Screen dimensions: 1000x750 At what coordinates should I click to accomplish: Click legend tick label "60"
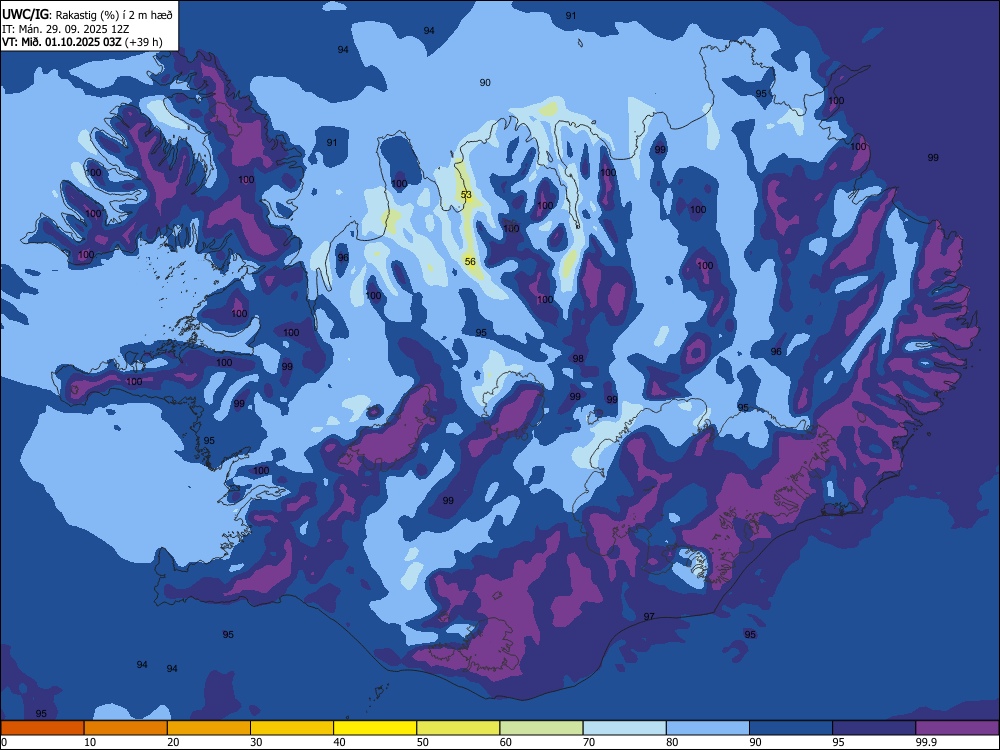[x=506, y=742]
